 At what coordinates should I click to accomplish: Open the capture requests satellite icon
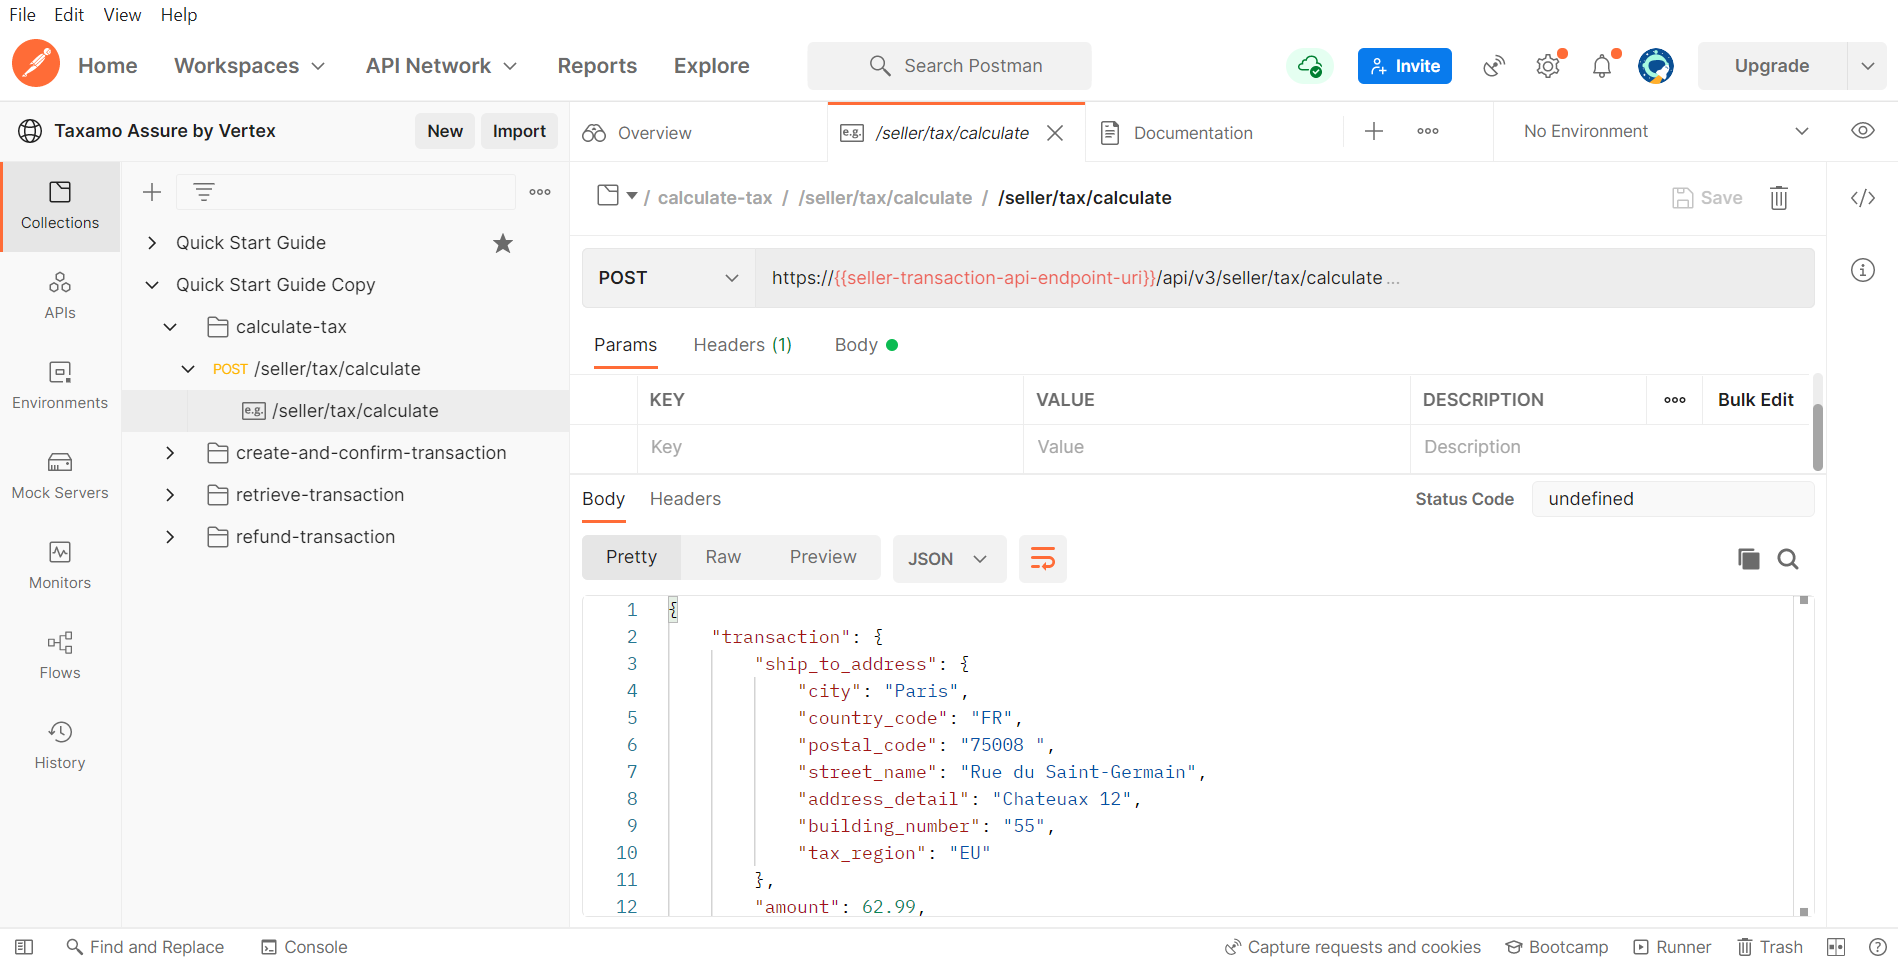click(1494, 66)
